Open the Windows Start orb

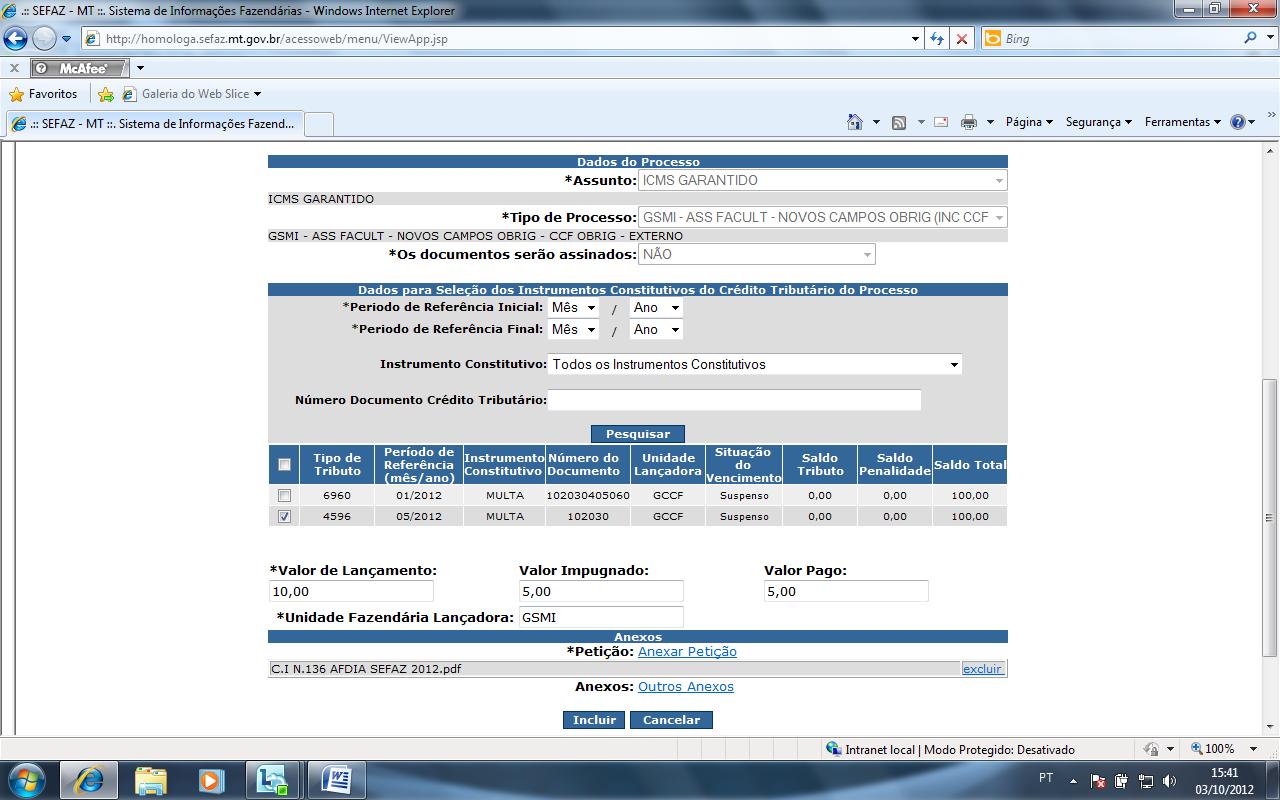(x=27, y=779)
